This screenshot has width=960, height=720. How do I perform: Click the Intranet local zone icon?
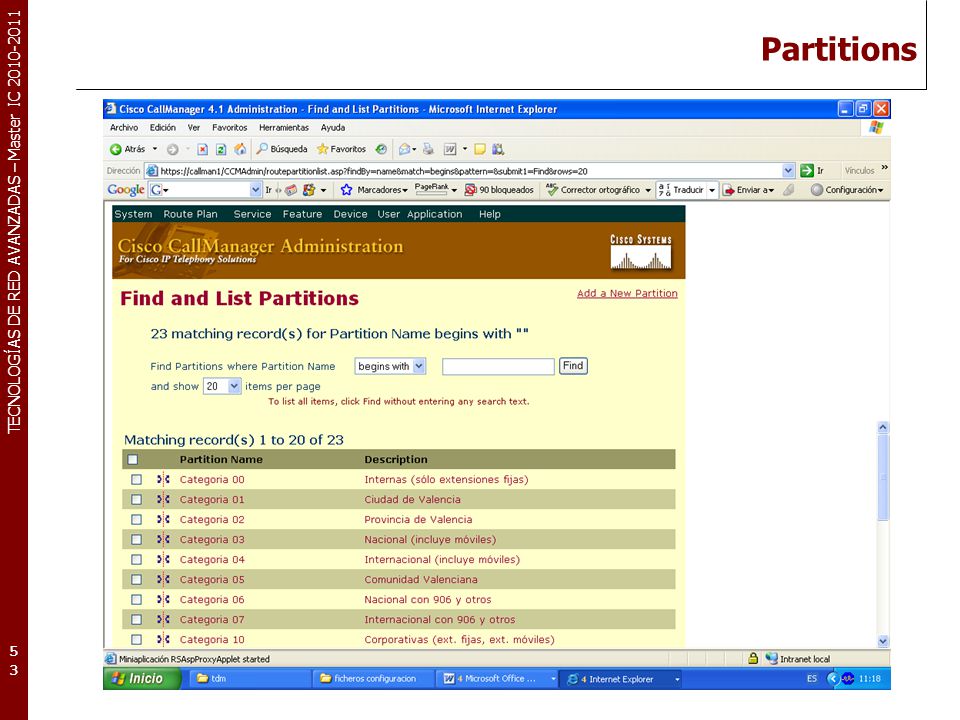click(x=771, y=659)
